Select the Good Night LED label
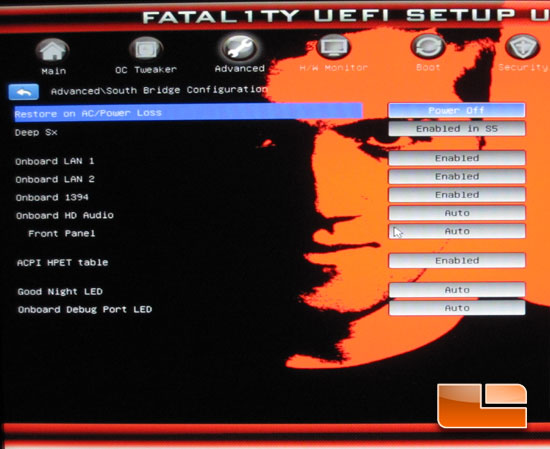Image resolution: width=550 pixels, height=449 pixels. [x=60, y=292]
